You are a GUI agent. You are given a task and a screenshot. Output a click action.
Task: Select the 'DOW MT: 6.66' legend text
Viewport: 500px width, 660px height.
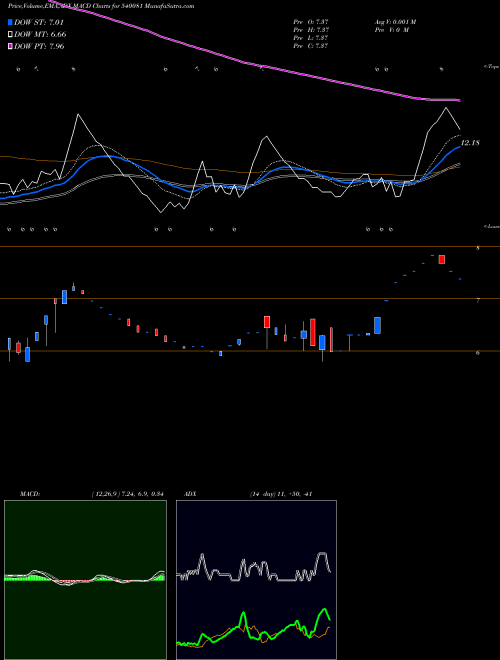(x=40, y=35)
